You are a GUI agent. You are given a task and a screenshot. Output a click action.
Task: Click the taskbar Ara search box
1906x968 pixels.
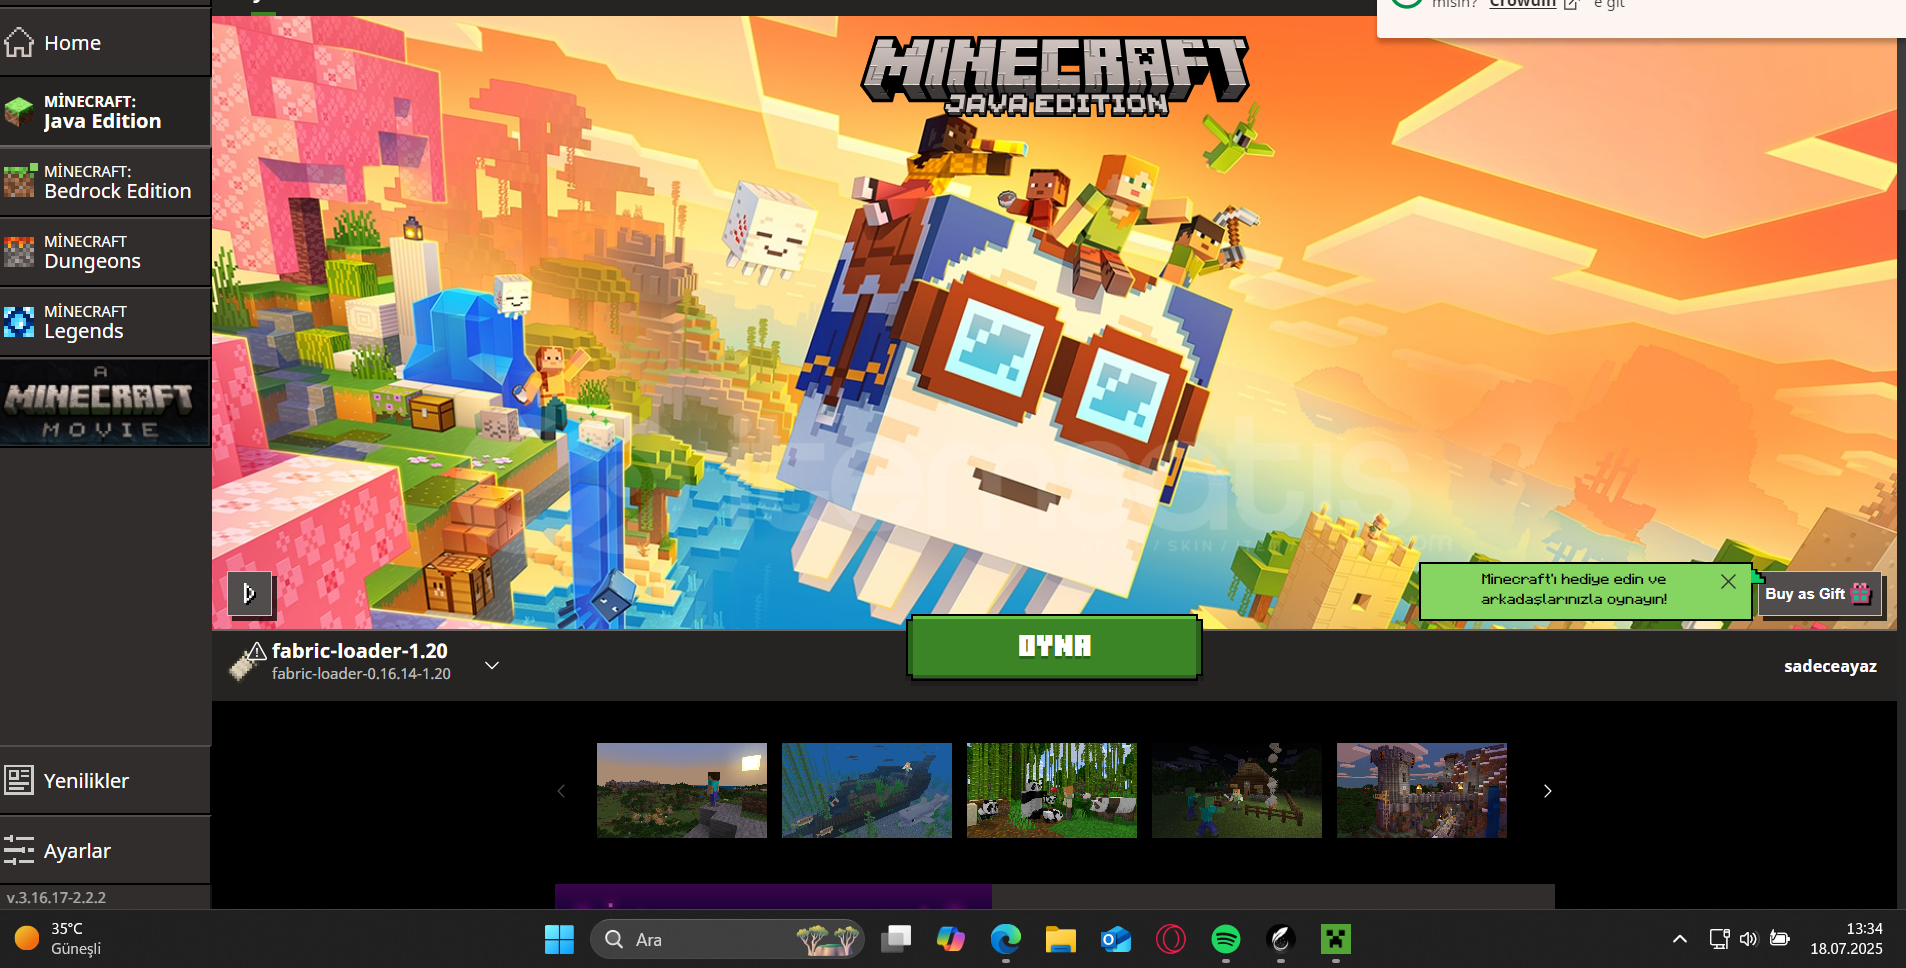tap(727, 939)
